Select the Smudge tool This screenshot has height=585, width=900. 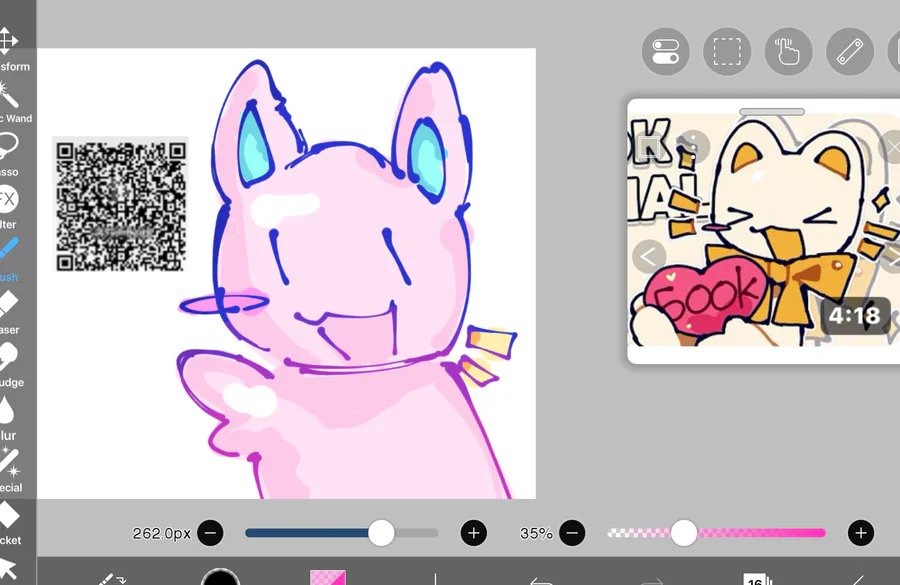pyautogui.click(x=10, y=365)
